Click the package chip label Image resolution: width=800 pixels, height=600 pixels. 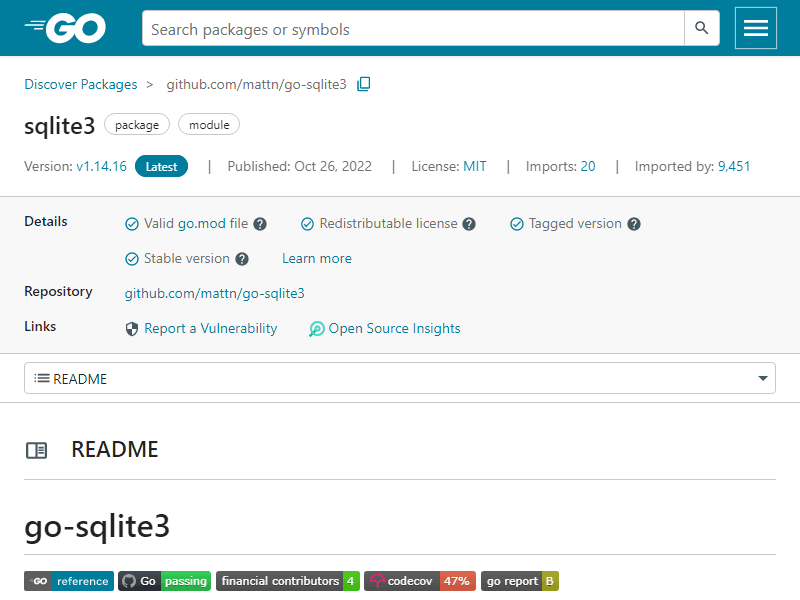(137, 124)
